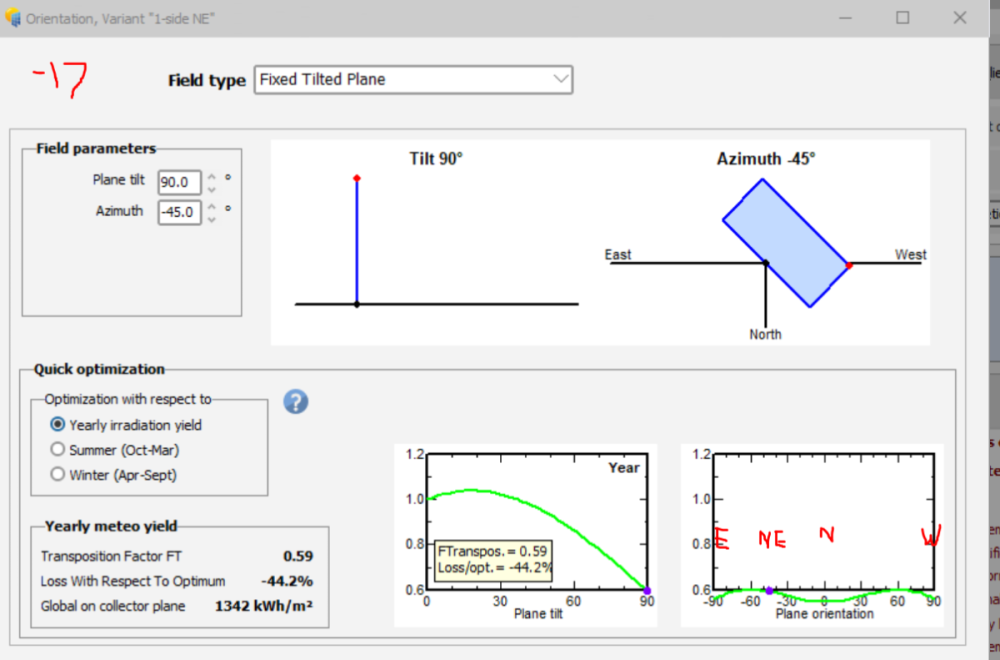Click the Azimuth value field

(x=179, y=212)
